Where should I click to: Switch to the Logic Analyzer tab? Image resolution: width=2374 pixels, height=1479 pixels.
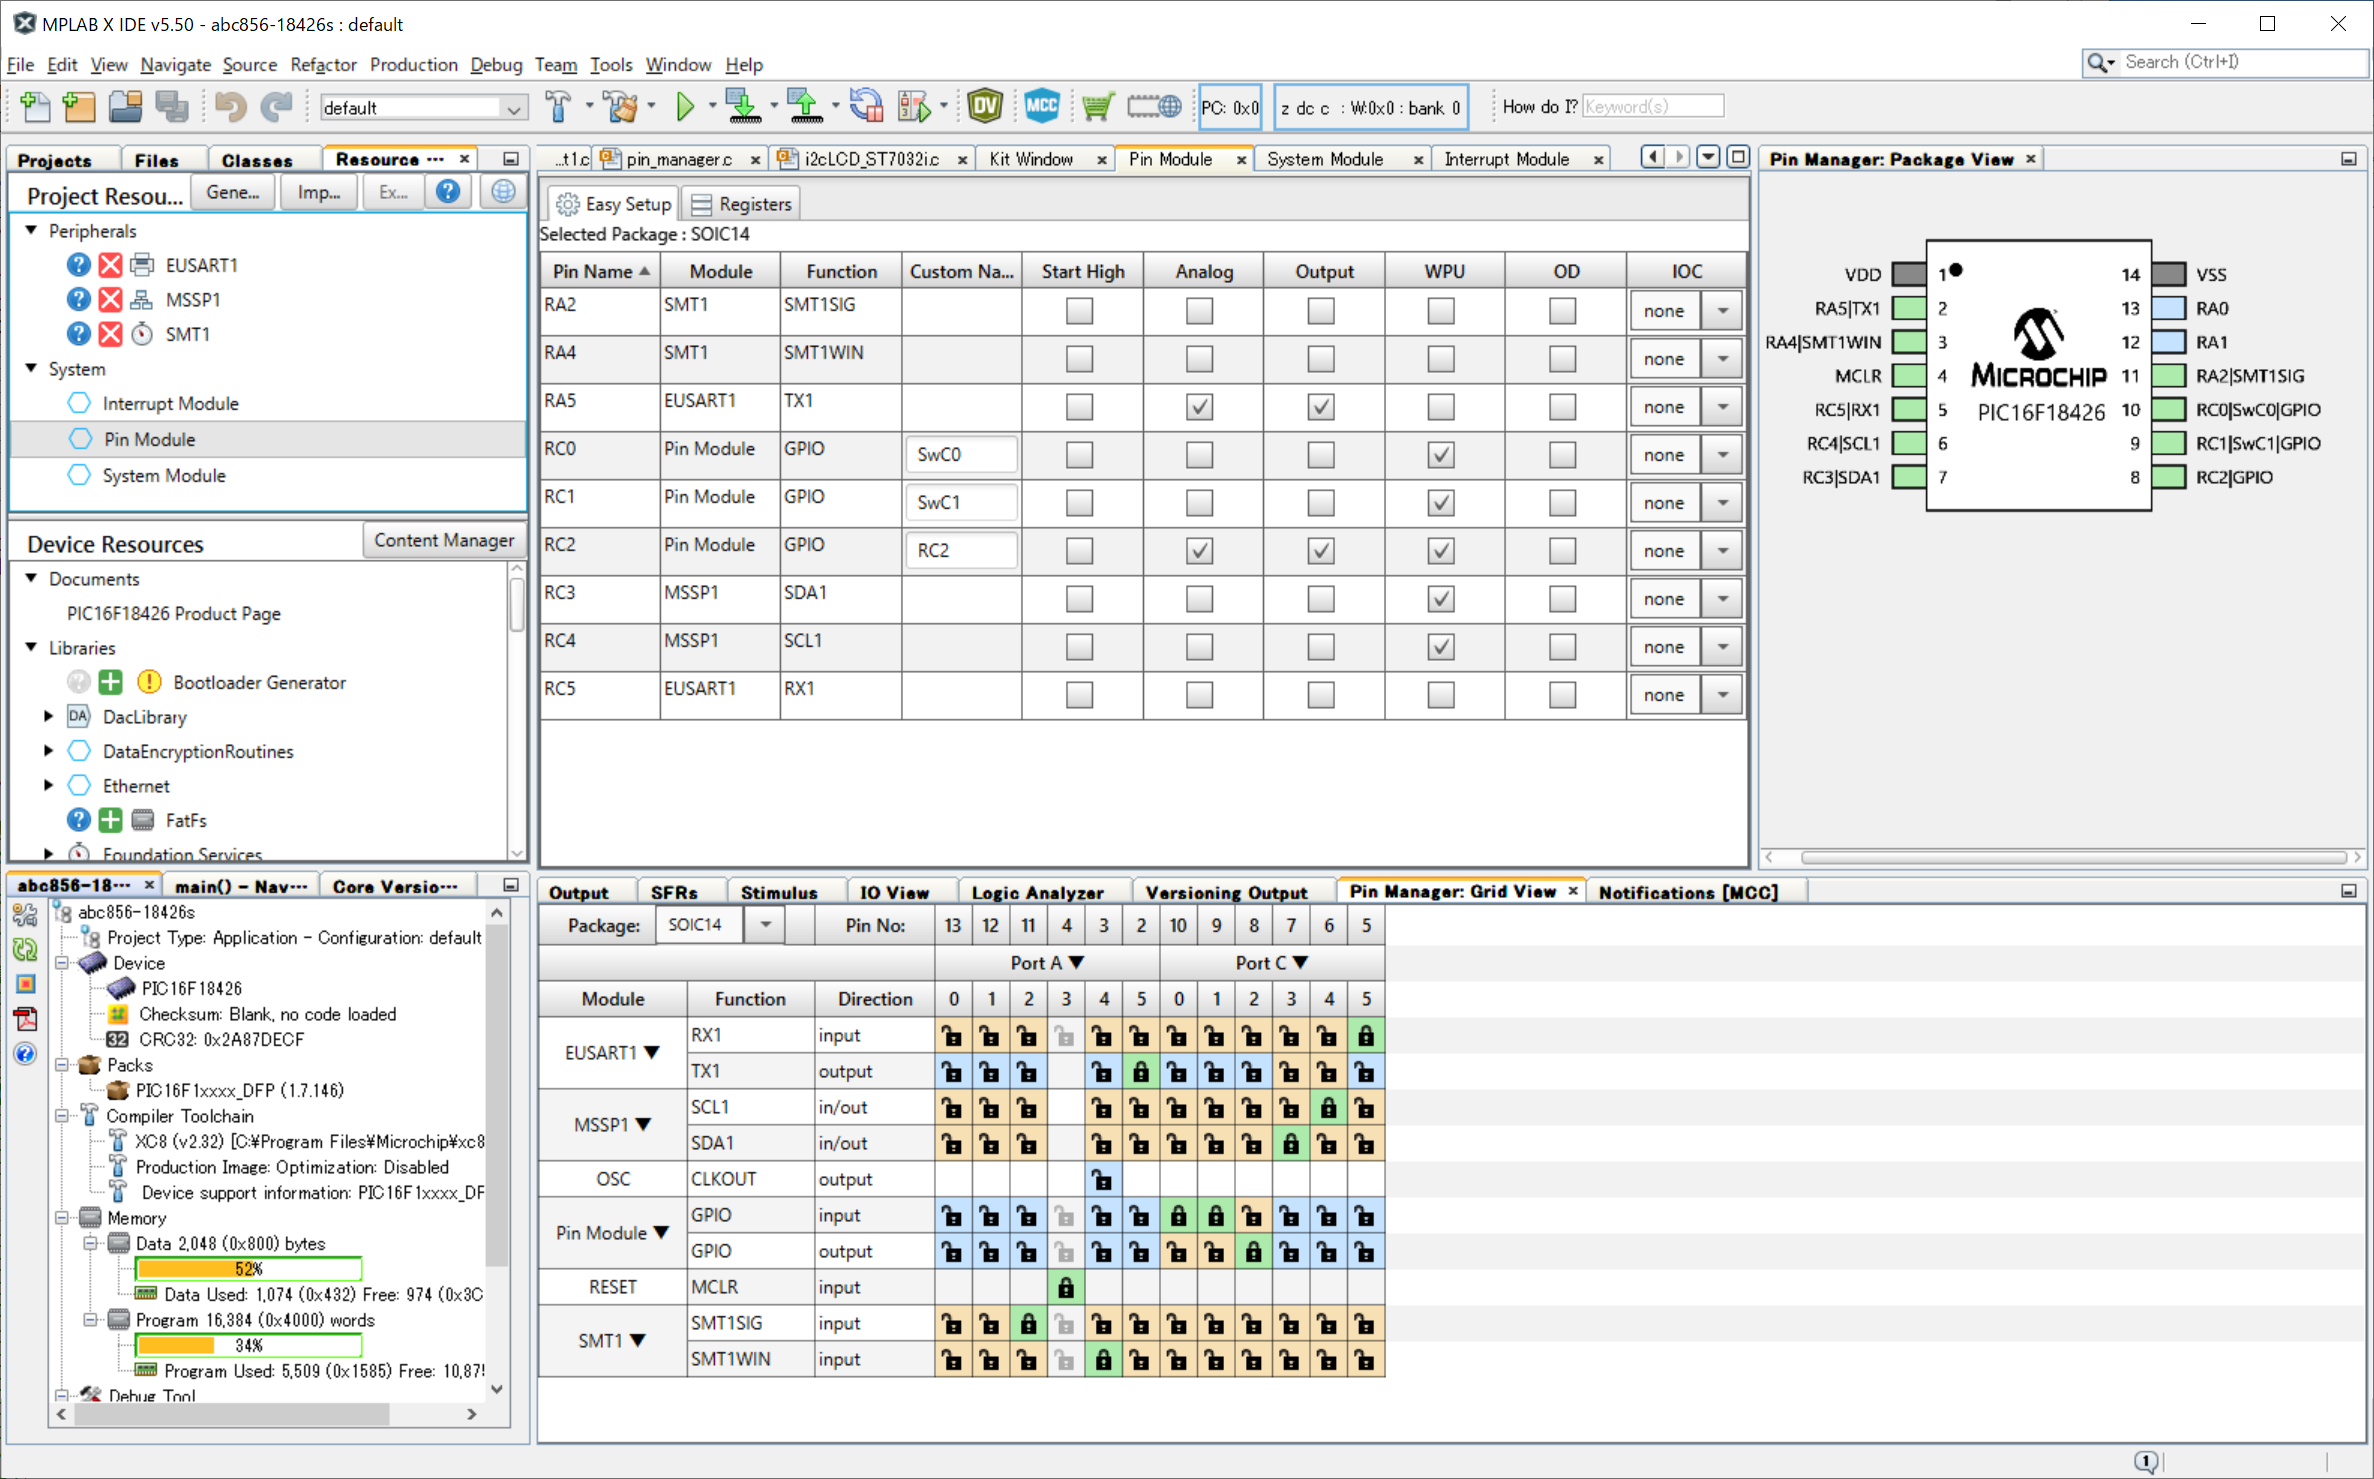tap(1037, 893)
